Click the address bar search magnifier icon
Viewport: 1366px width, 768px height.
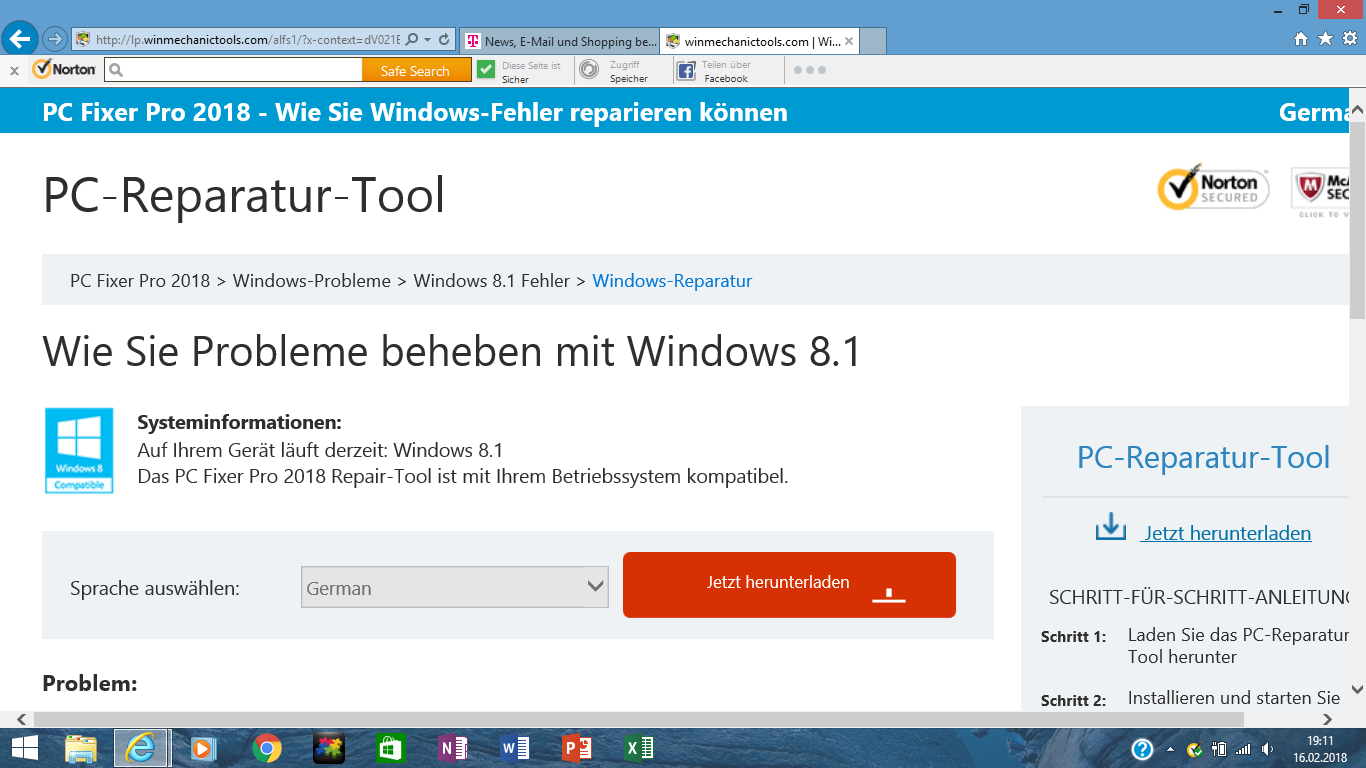click(412, 40)
